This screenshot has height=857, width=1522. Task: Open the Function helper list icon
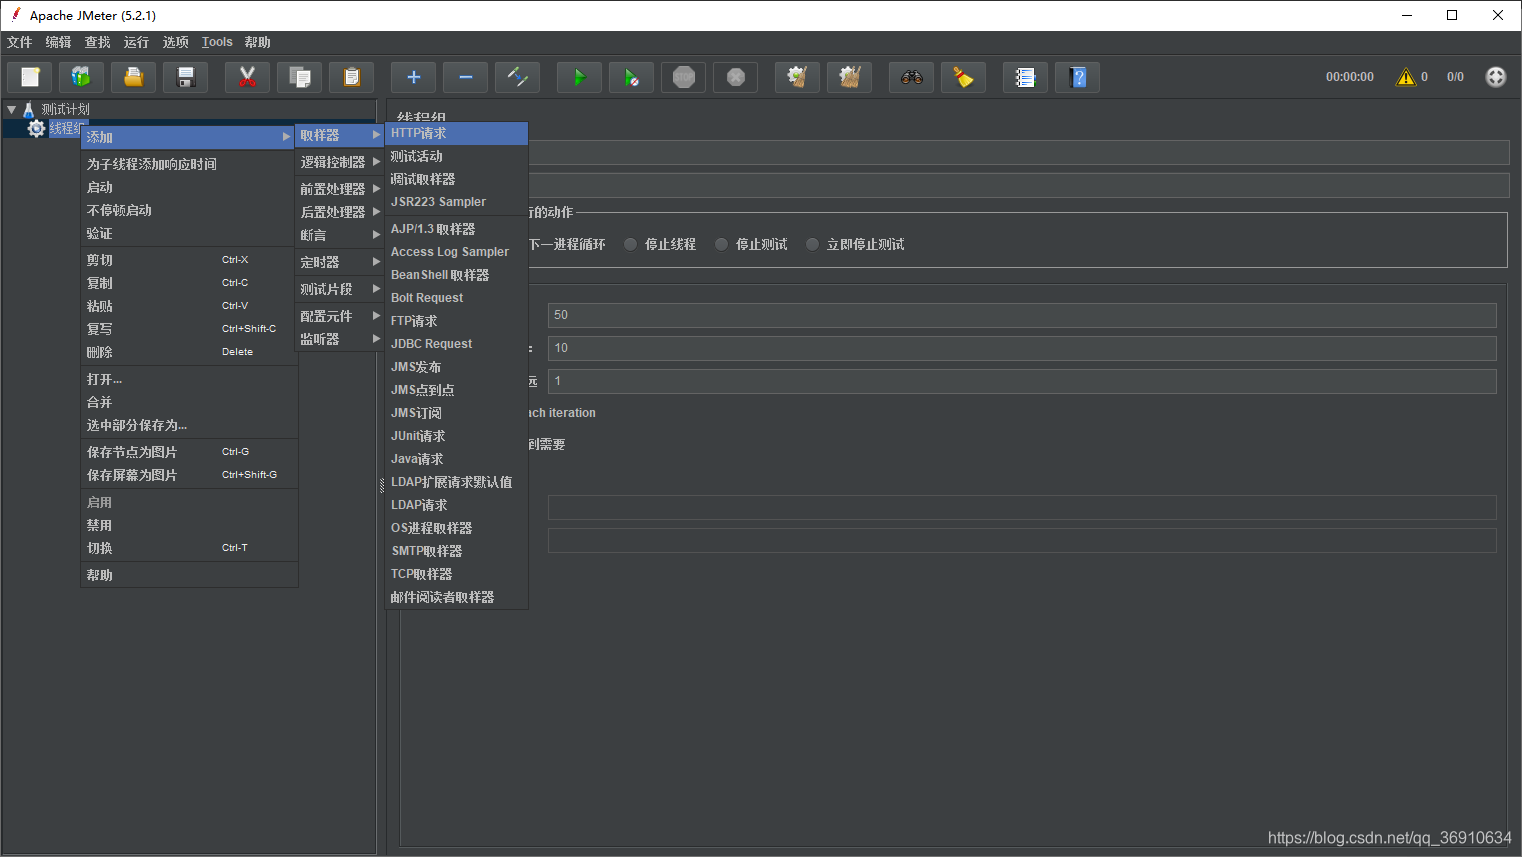coord(1026,77)
